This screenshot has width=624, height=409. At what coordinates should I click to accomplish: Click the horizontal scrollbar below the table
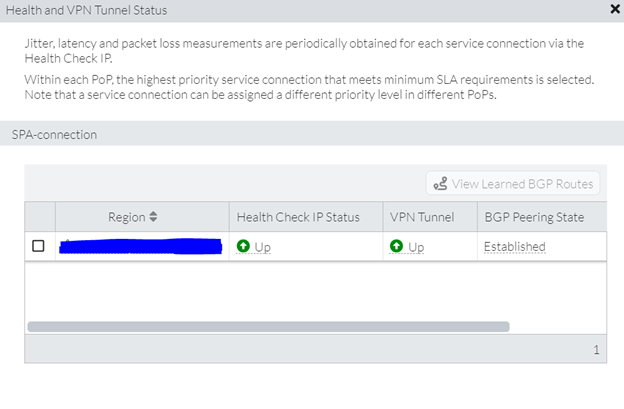pos(268,326)
